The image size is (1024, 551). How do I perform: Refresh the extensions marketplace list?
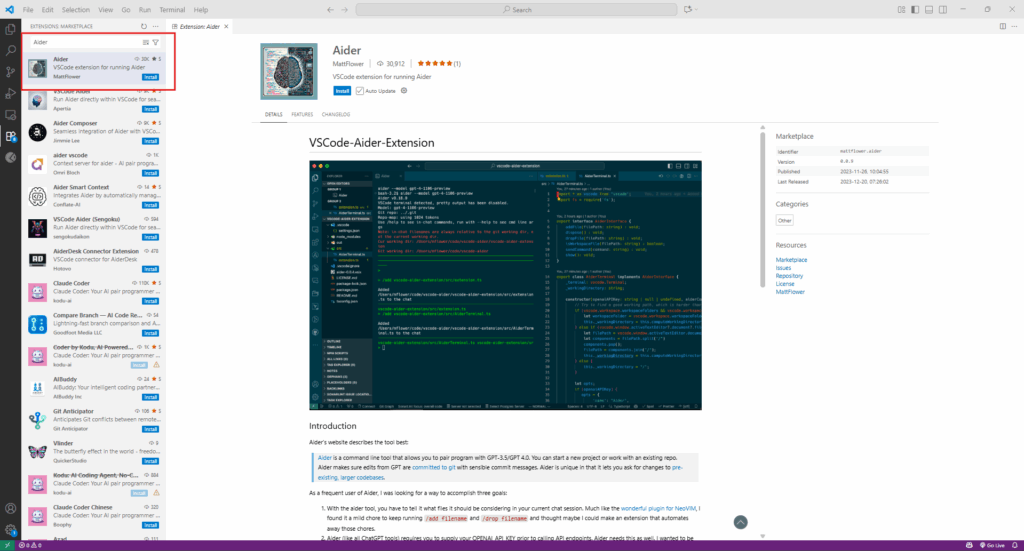143,26
